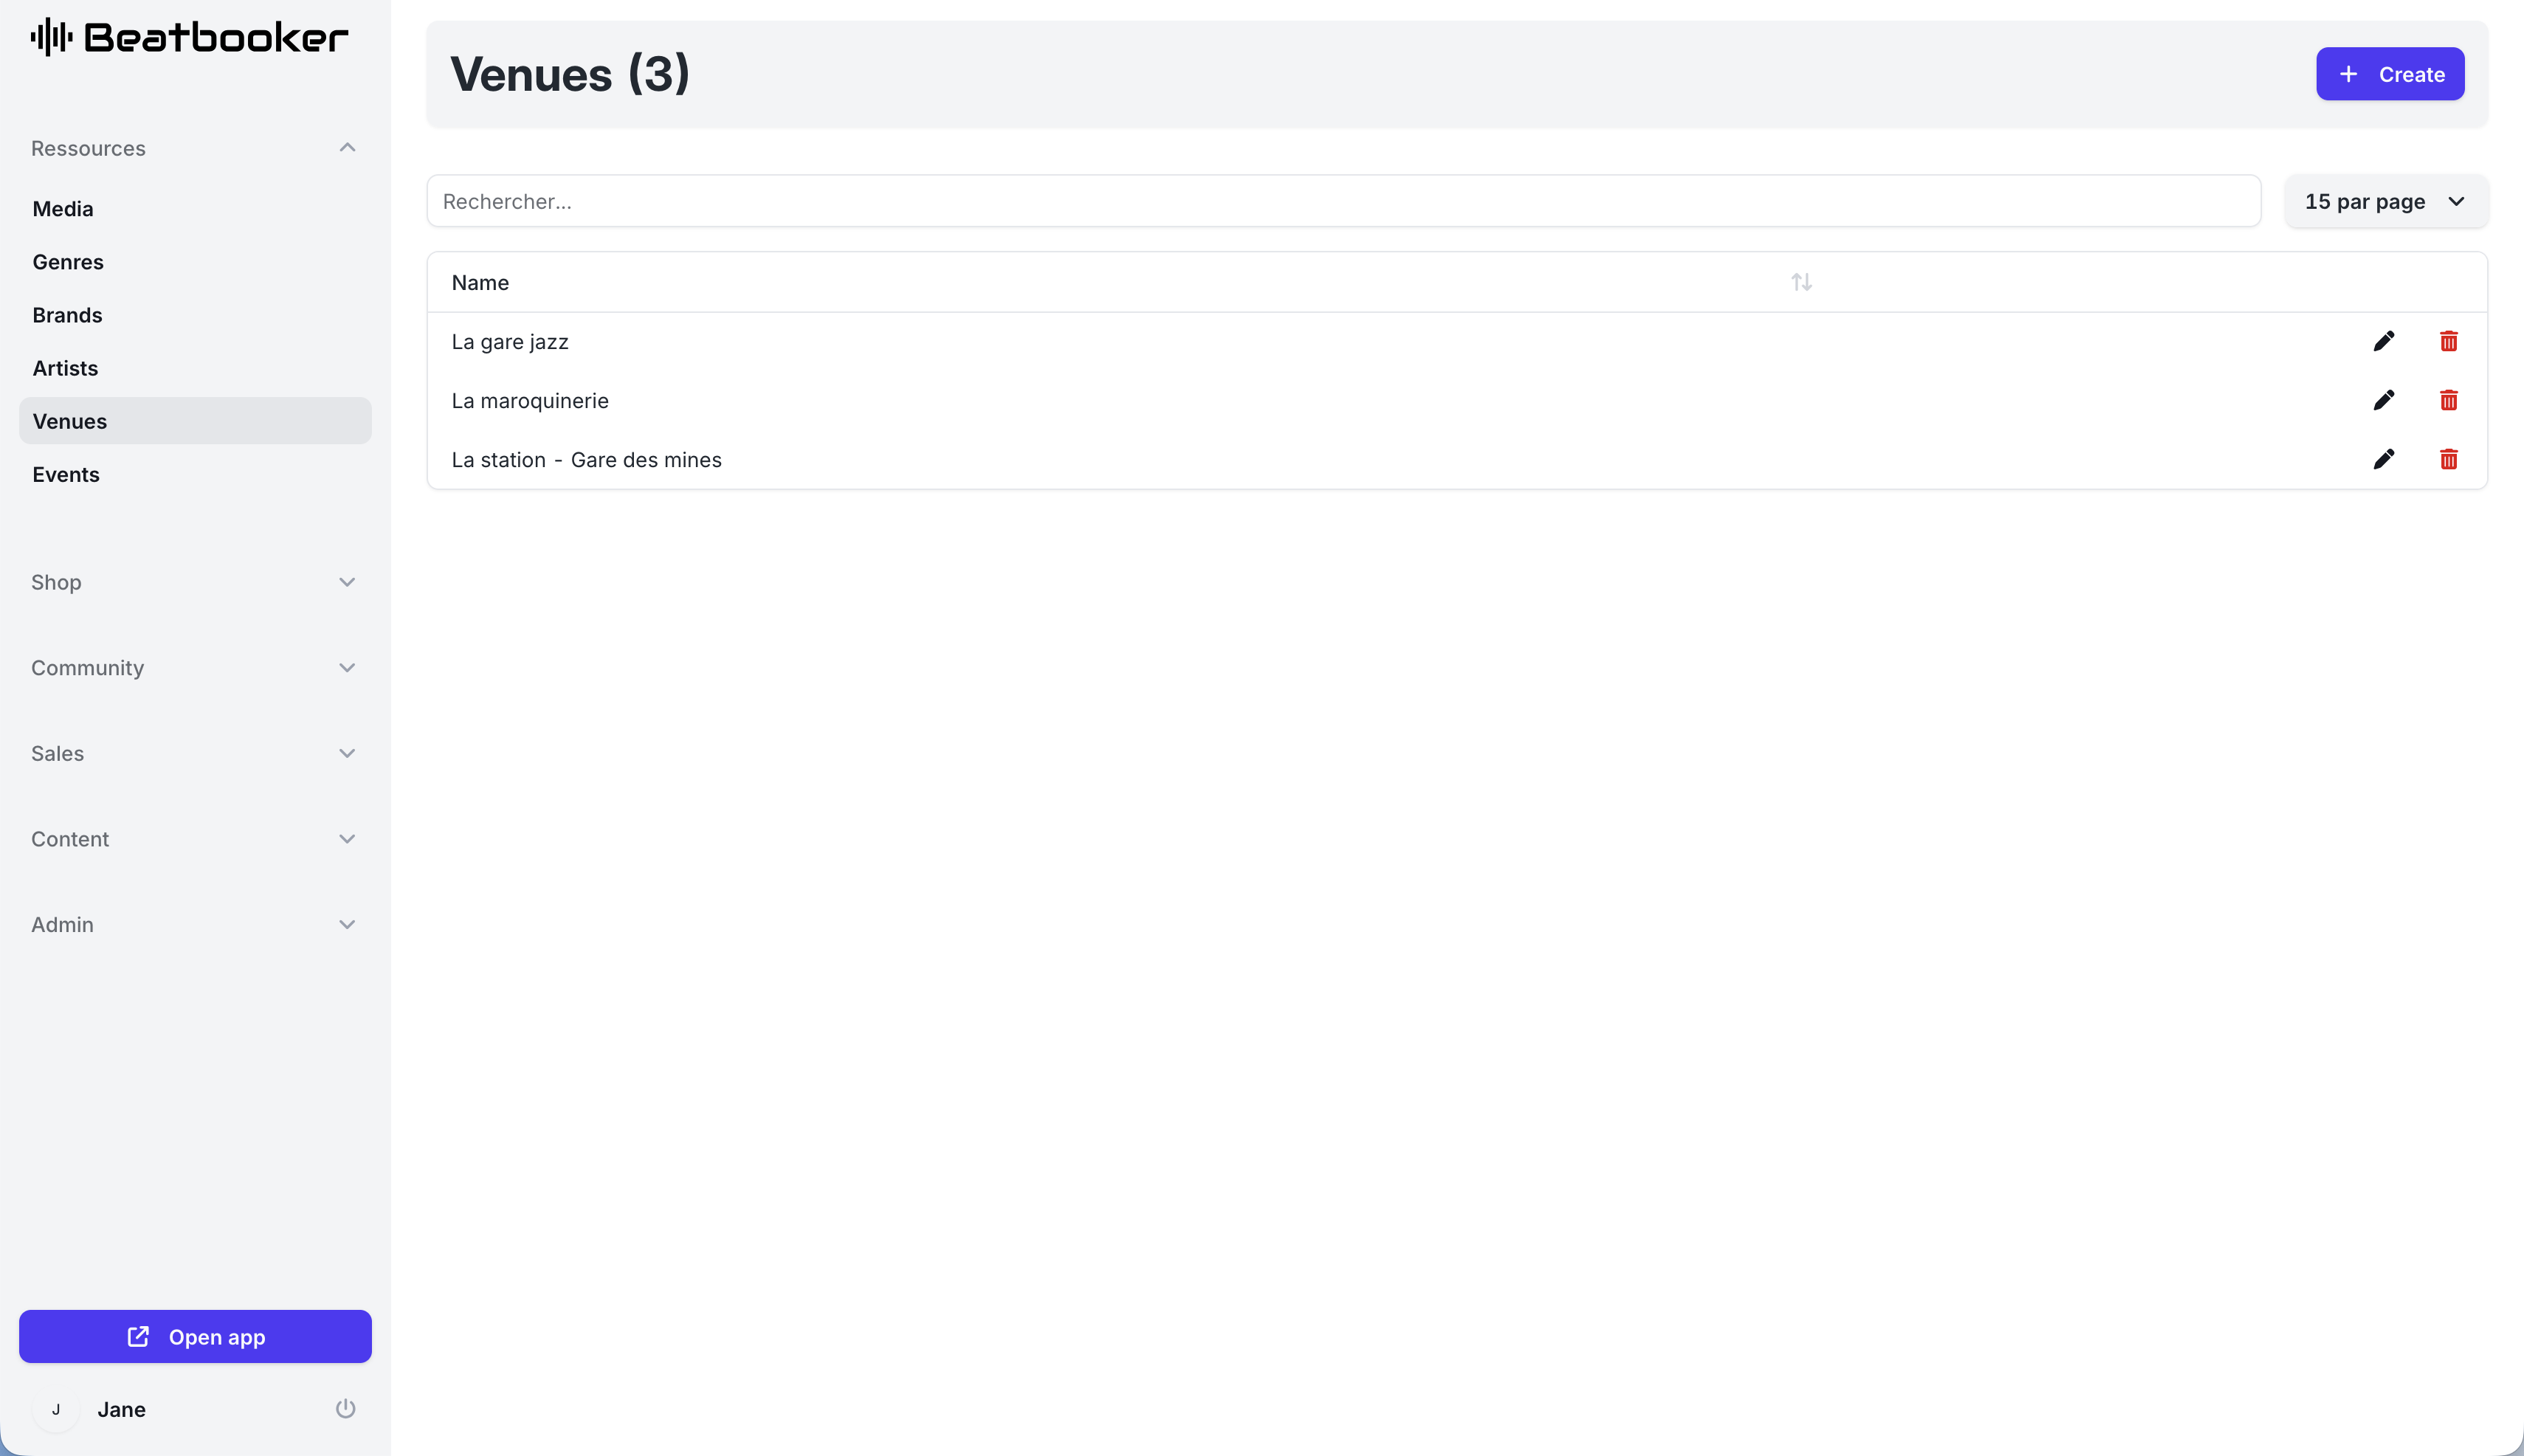Image resolution: width=2524 pixels, height=1456 pixels.
Task: Go to Artists in sidebar
Action: point(65,368)
